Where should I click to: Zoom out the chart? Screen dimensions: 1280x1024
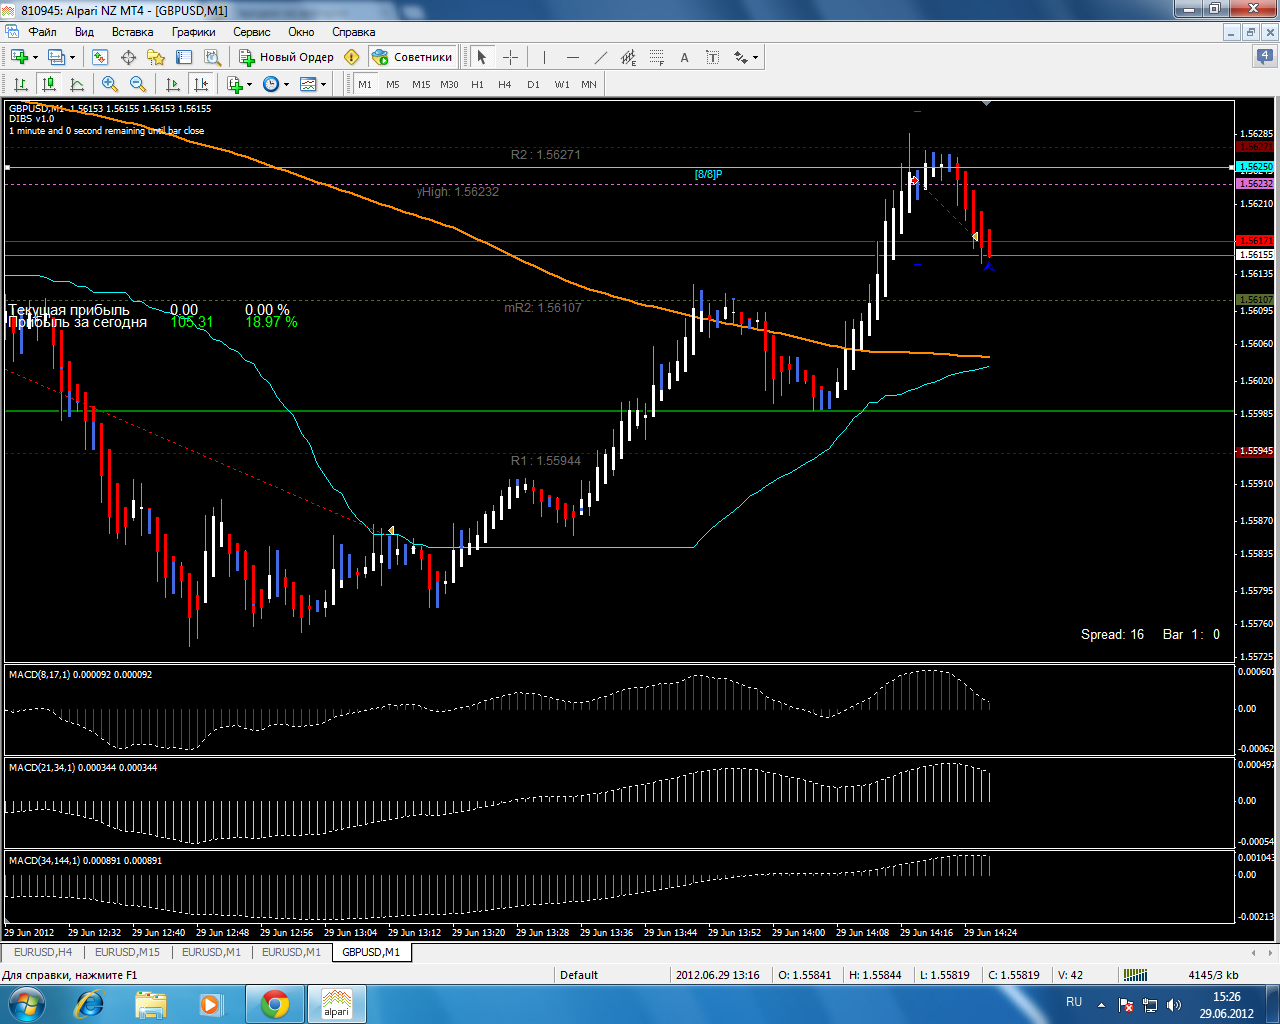click(x=138, y=84)
